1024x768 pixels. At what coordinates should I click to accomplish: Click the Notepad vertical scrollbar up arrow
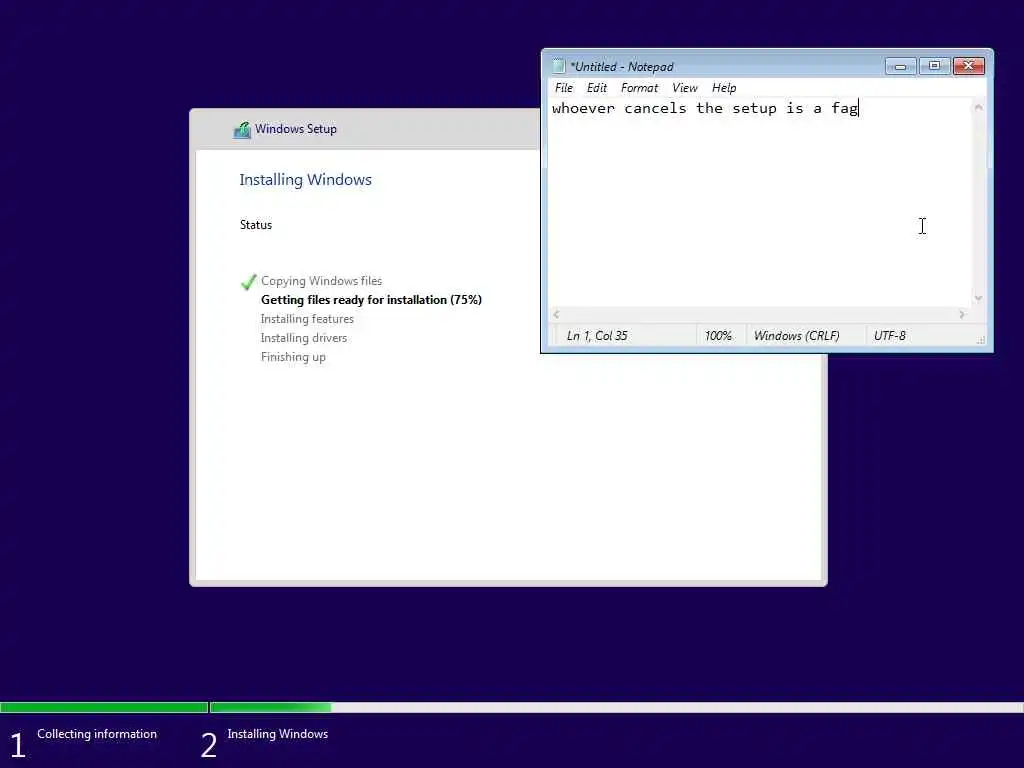coord(978,107)
